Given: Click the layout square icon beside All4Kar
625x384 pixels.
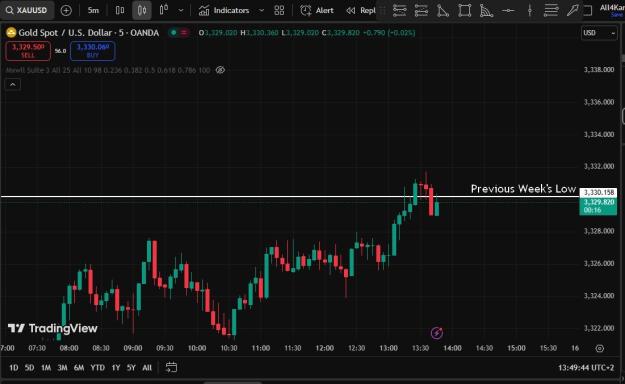Looking at the screenshot, I should (588, 11).
